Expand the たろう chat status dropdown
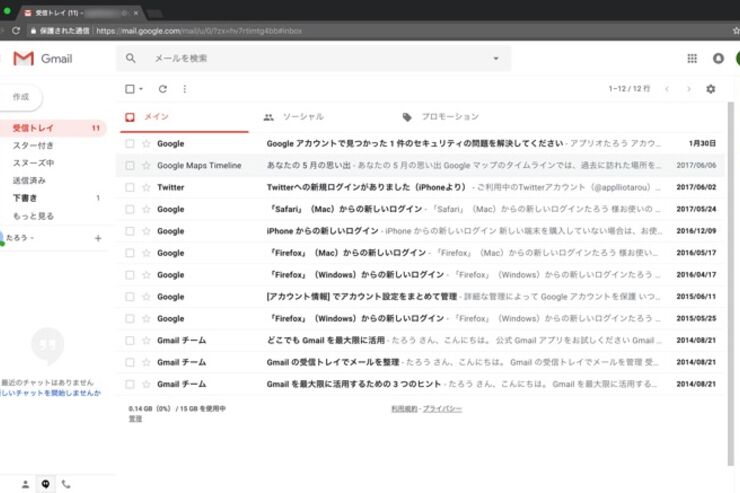 32,238
